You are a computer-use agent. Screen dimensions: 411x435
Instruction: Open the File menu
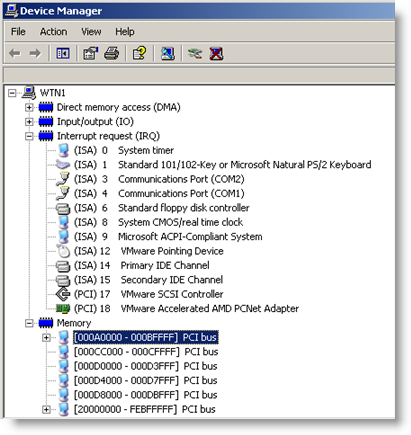pyautogui.click(x=18, y=32)
